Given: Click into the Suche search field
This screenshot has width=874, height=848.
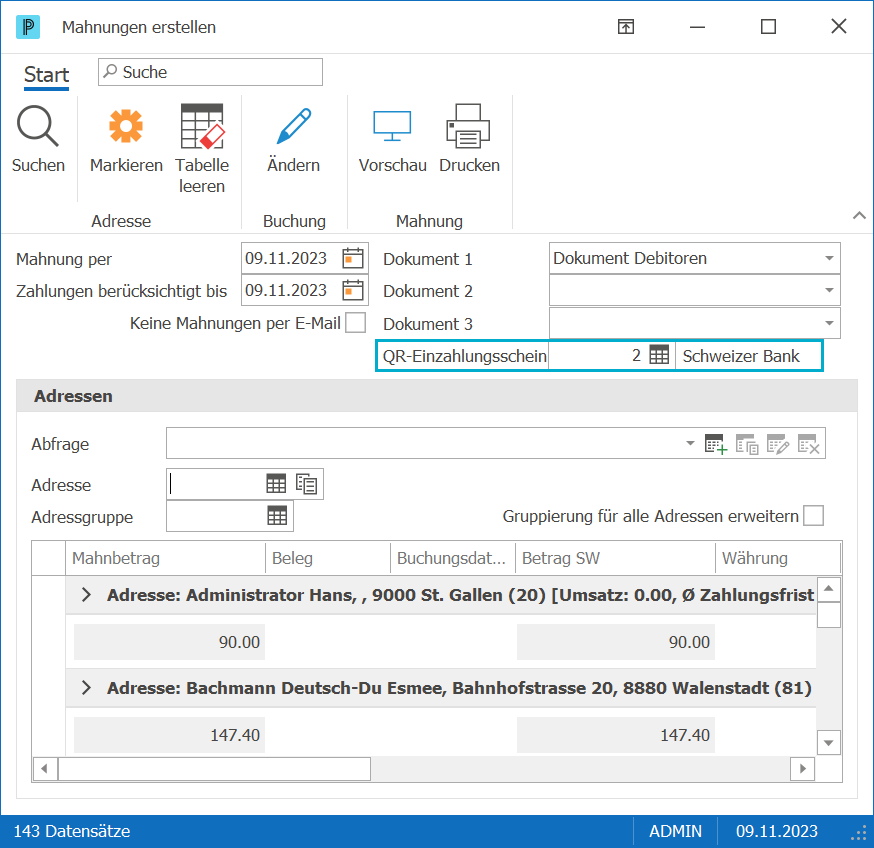Looking at the screenshot, I should (211, 72).
